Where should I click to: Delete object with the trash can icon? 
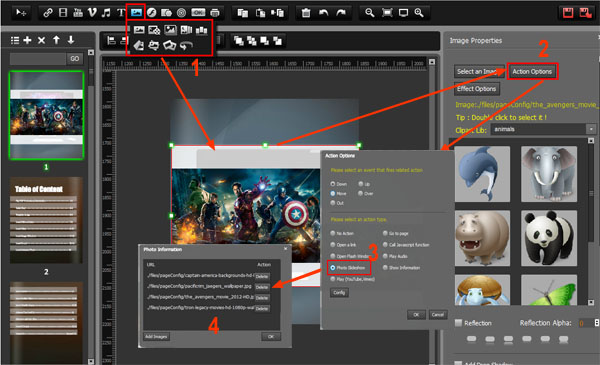[x=306, y=13]
